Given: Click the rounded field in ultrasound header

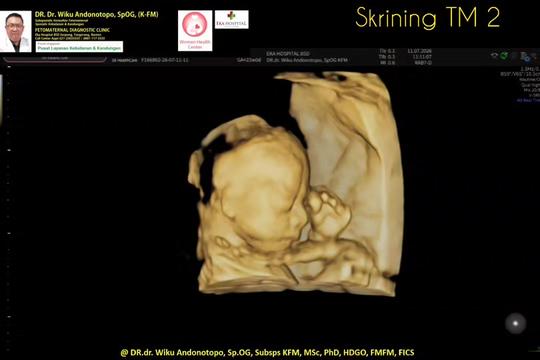Looking at the screenshot, I should click(55, 59).
